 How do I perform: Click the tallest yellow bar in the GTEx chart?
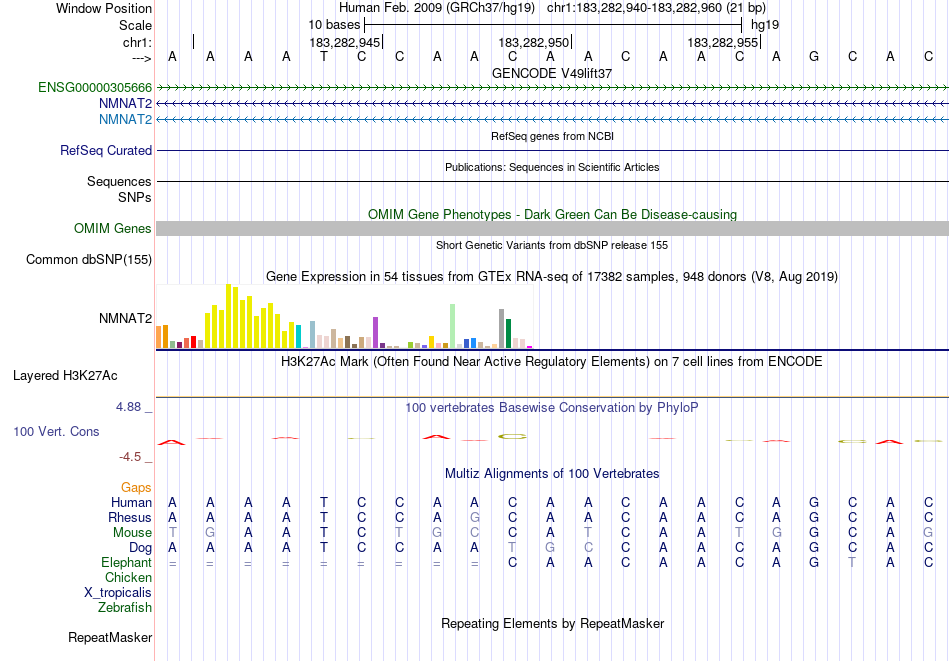click(228, 316)
